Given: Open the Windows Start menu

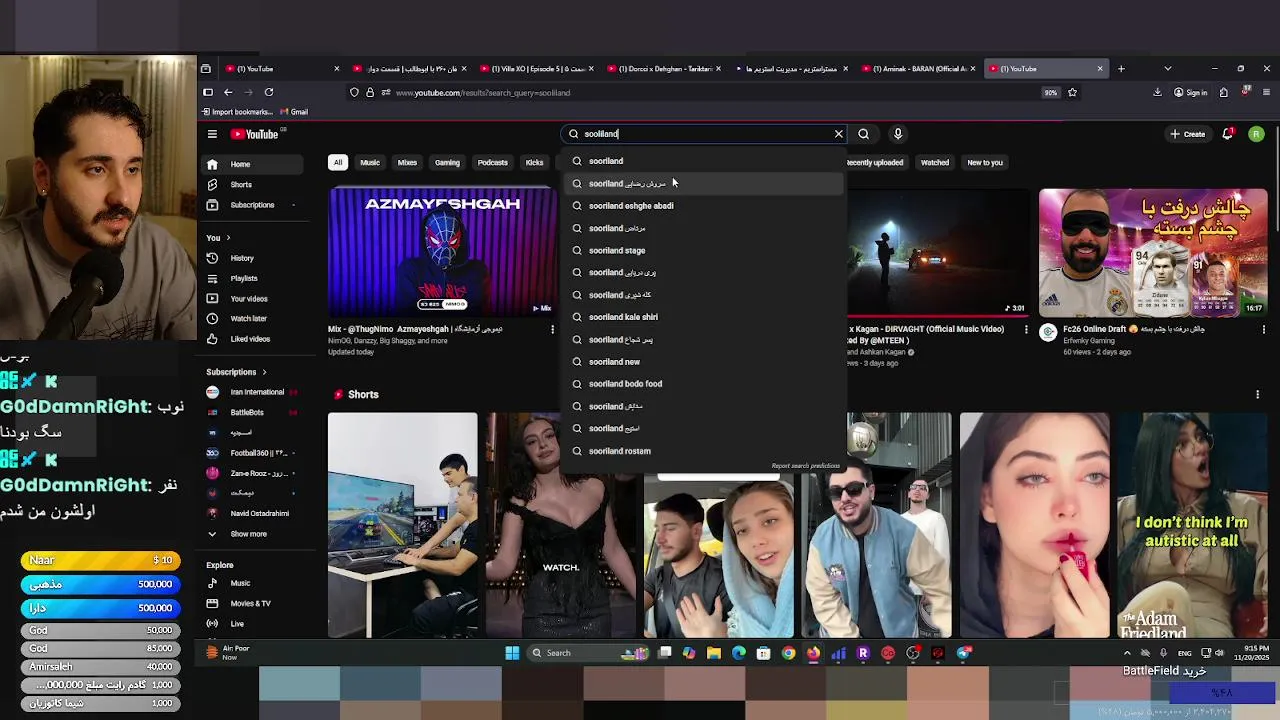Looking at the screenshot, I should [512, 653].
